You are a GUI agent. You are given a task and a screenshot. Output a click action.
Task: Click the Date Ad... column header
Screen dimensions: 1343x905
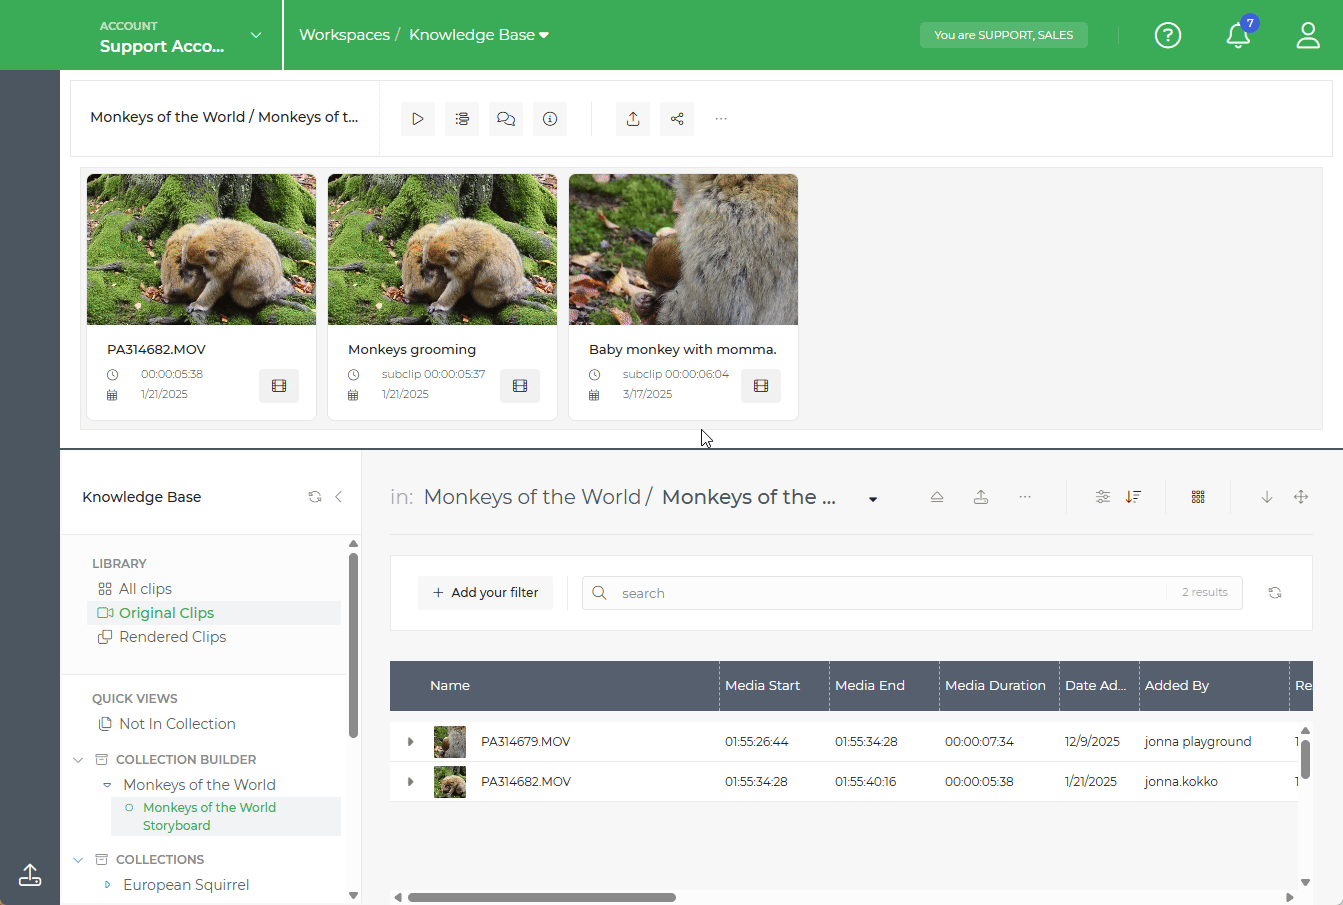[1095, 686]
